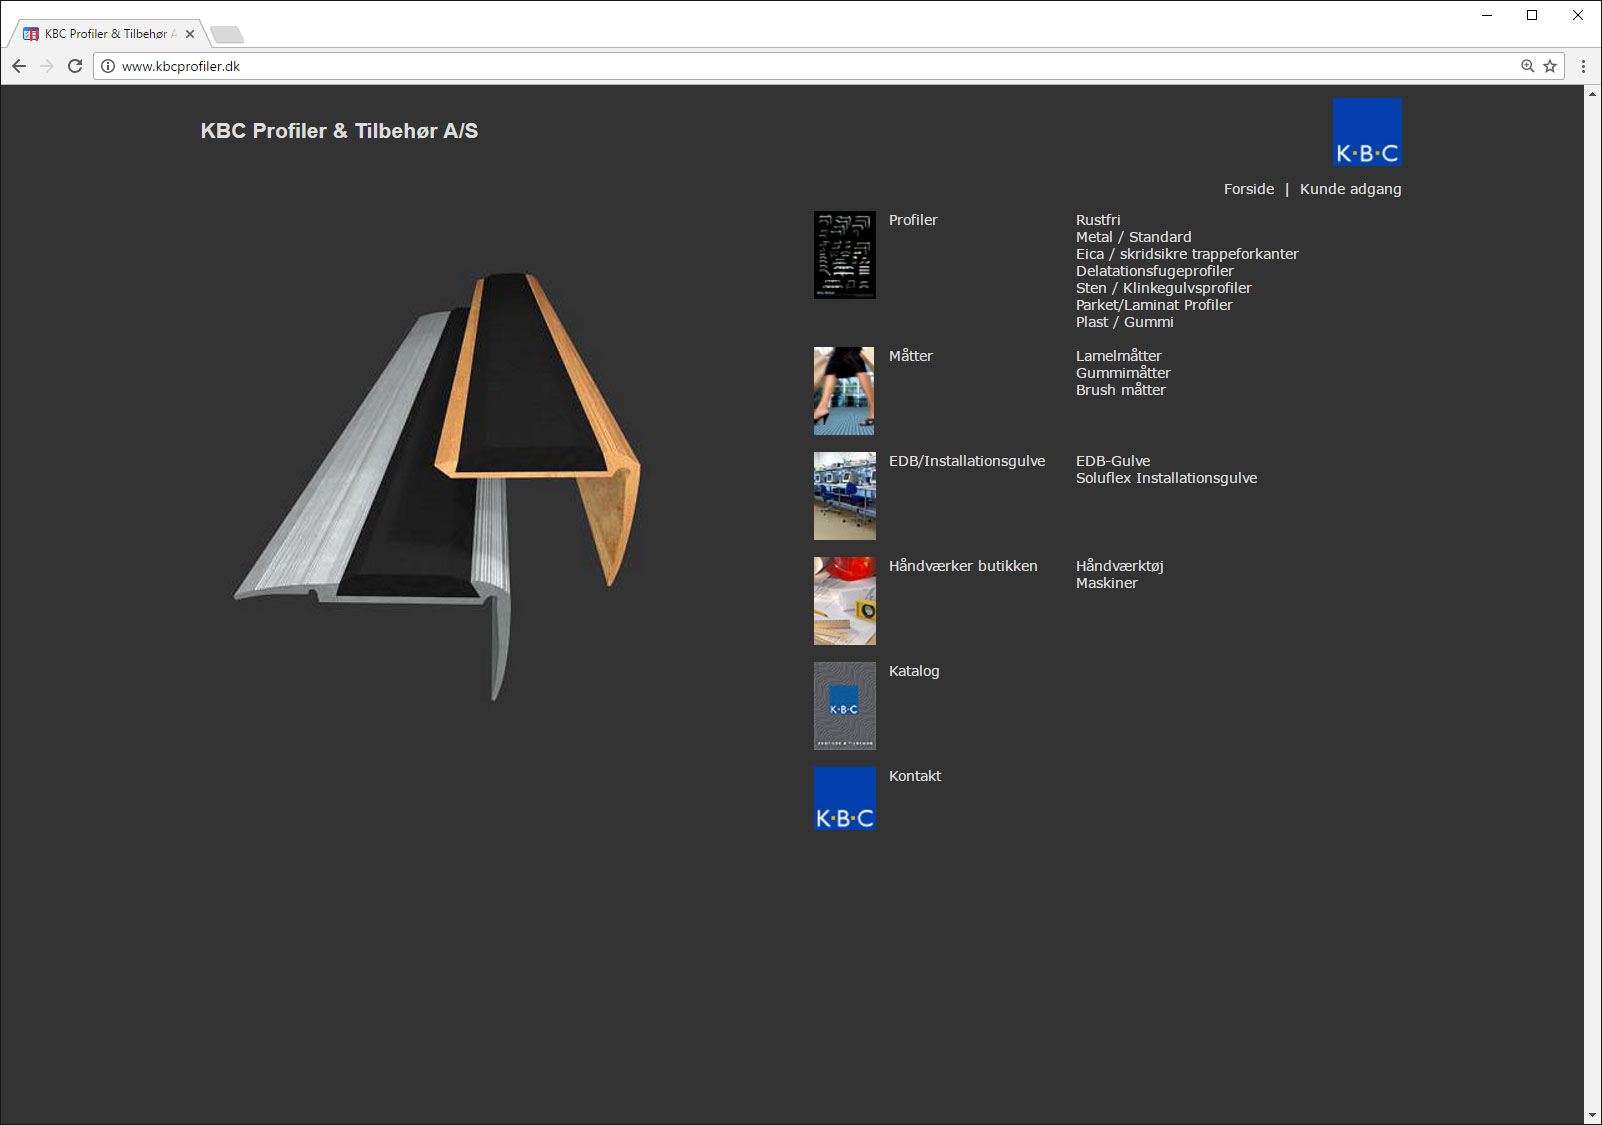The height and width of the screenshot is (1125, 1602).
Task: Click the browser back arrow
Action: pyautogui.click(x=19, y=66)
